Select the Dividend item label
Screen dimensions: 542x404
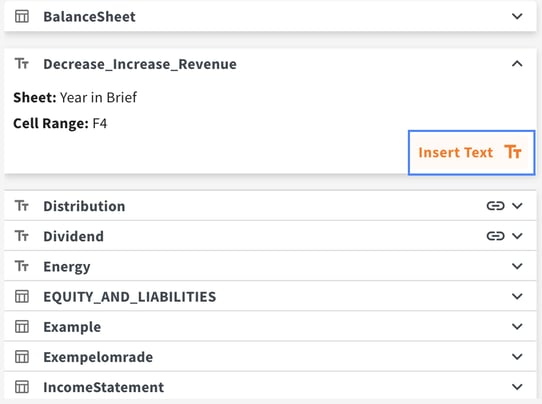coord(73,236)
